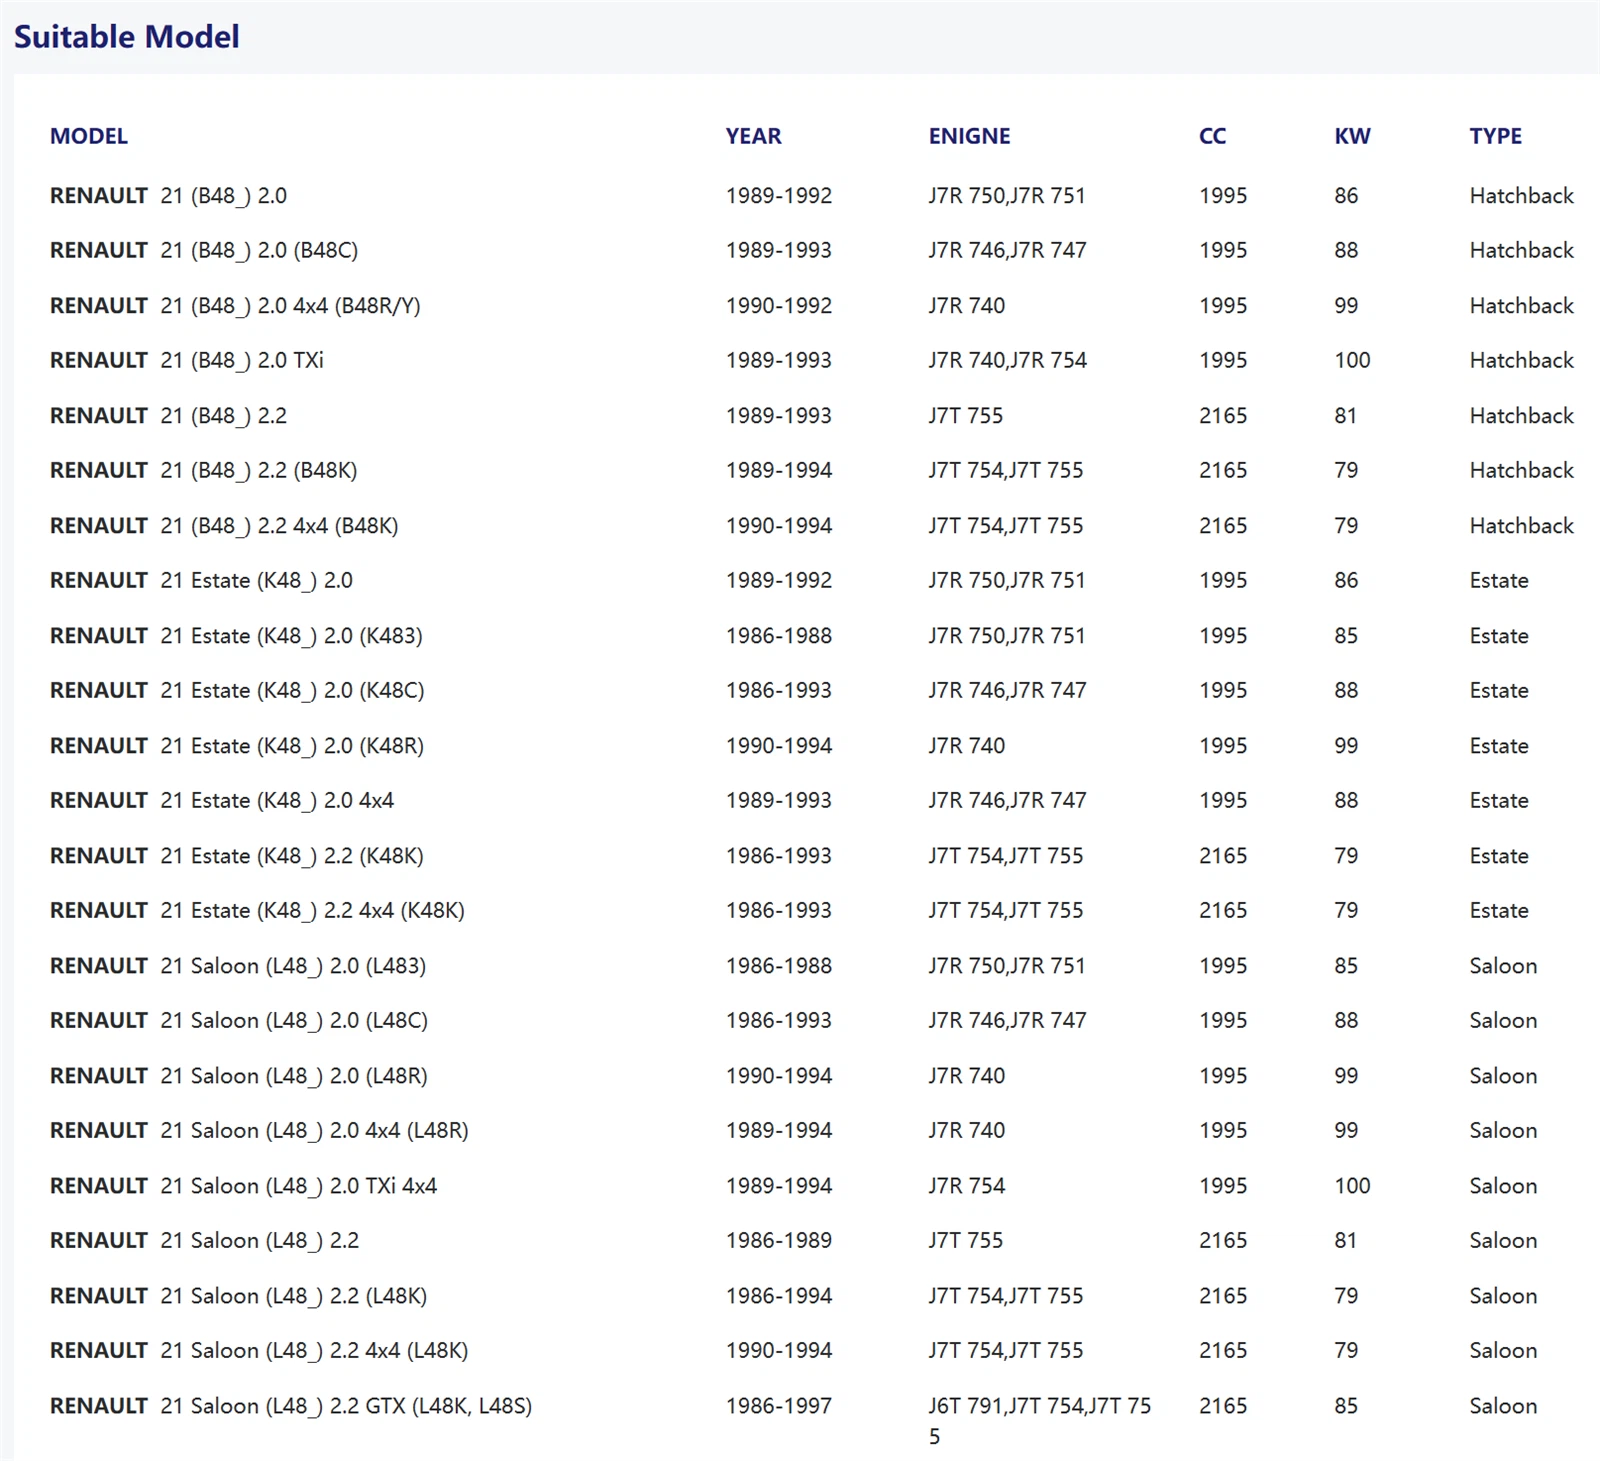Select Hatchback type in first table row
The width and height of the screenshot is (1600, 1461).
(1521, 196)
